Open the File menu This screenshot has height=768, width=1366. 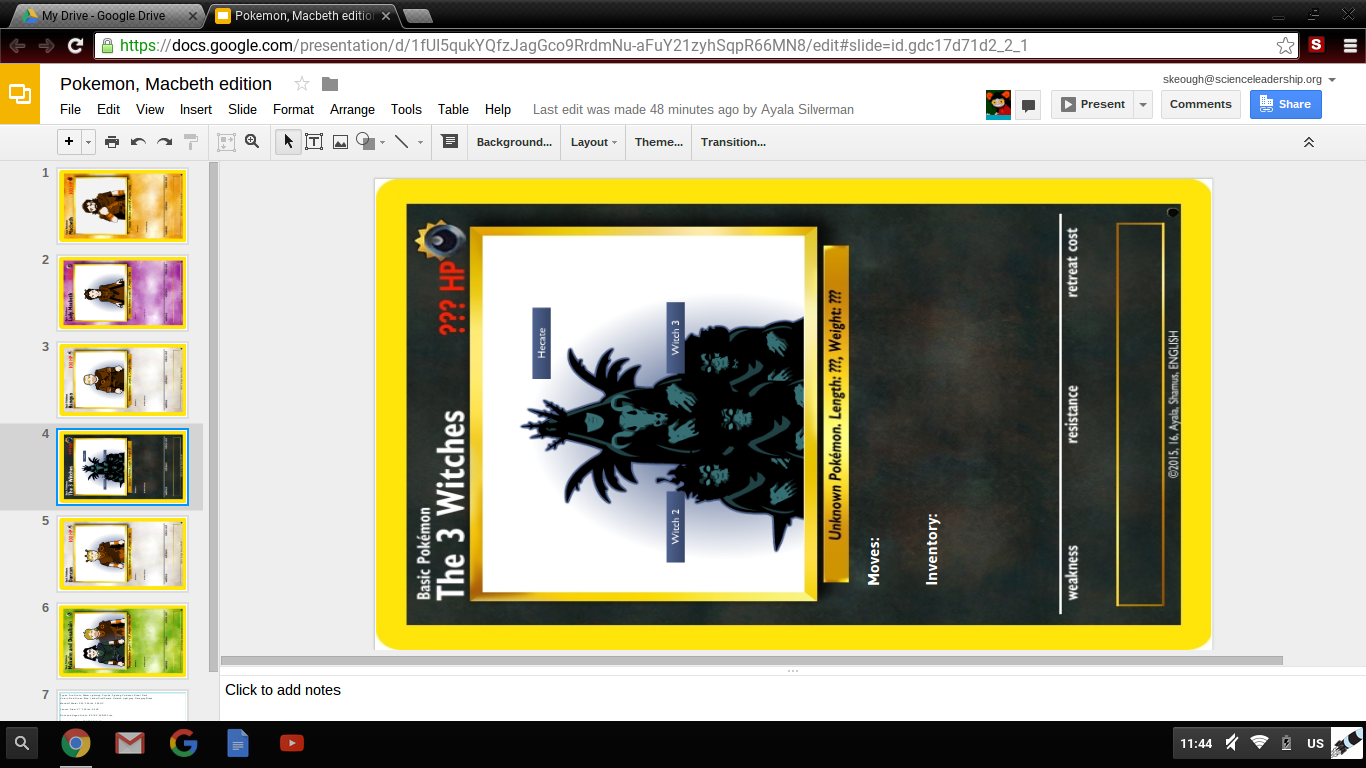(x=71, y=110)
